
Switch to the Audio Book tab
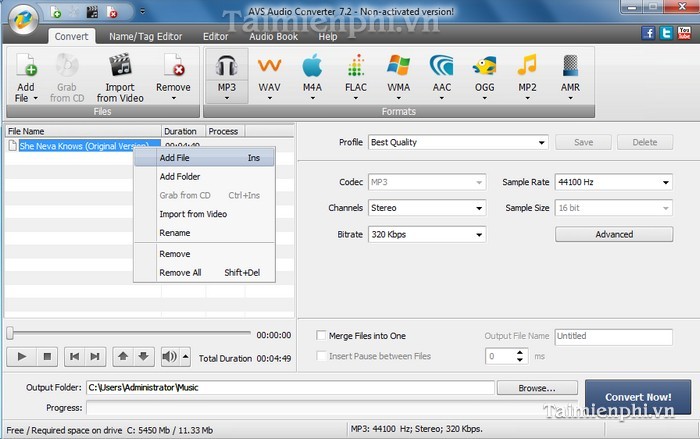tap(273, 37)
